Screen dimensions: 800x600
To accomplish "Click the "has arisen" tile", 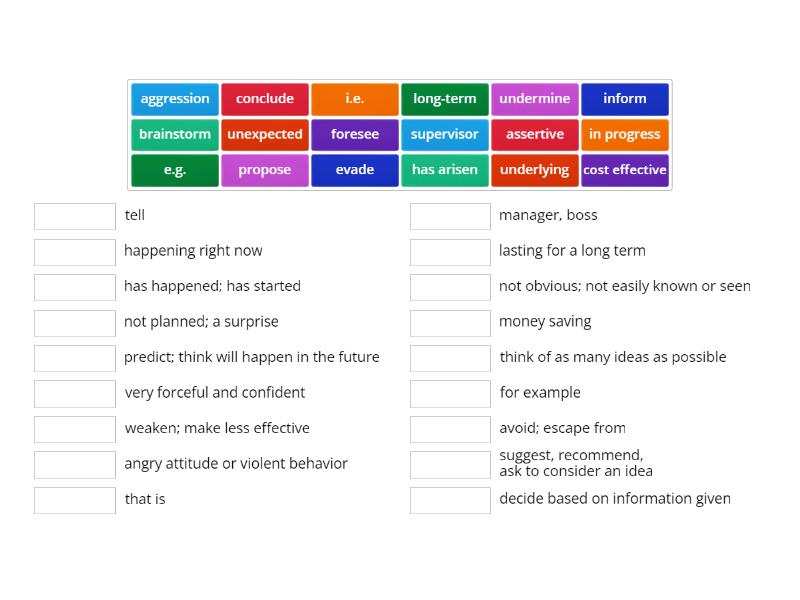I will [x=444, y=169].
